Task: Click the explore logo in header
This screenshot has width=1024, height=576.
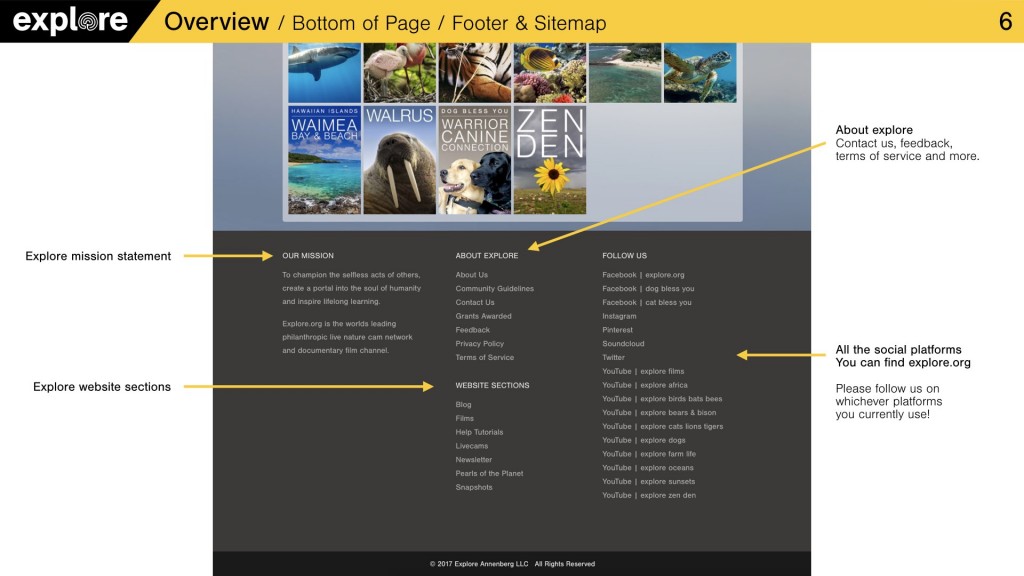Action: click(x=70, y=21)
